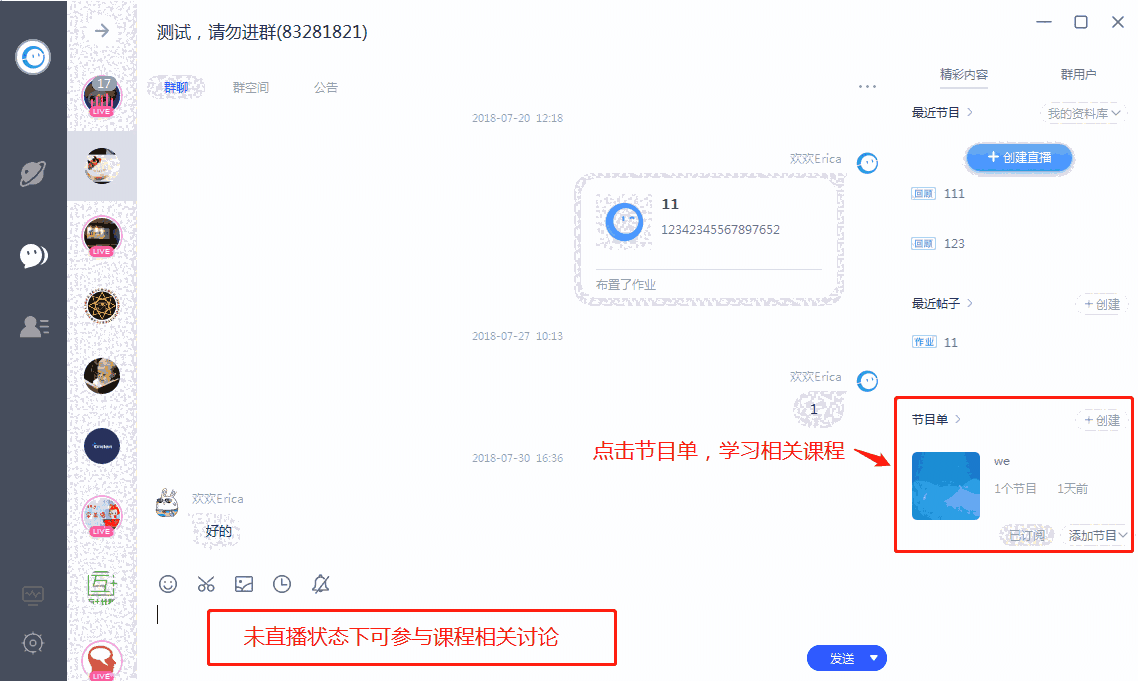Switch to the 群空间 tab
The height and width of the screenshot is (681, 1138).
pyautogui.click(x=250, y=87)
